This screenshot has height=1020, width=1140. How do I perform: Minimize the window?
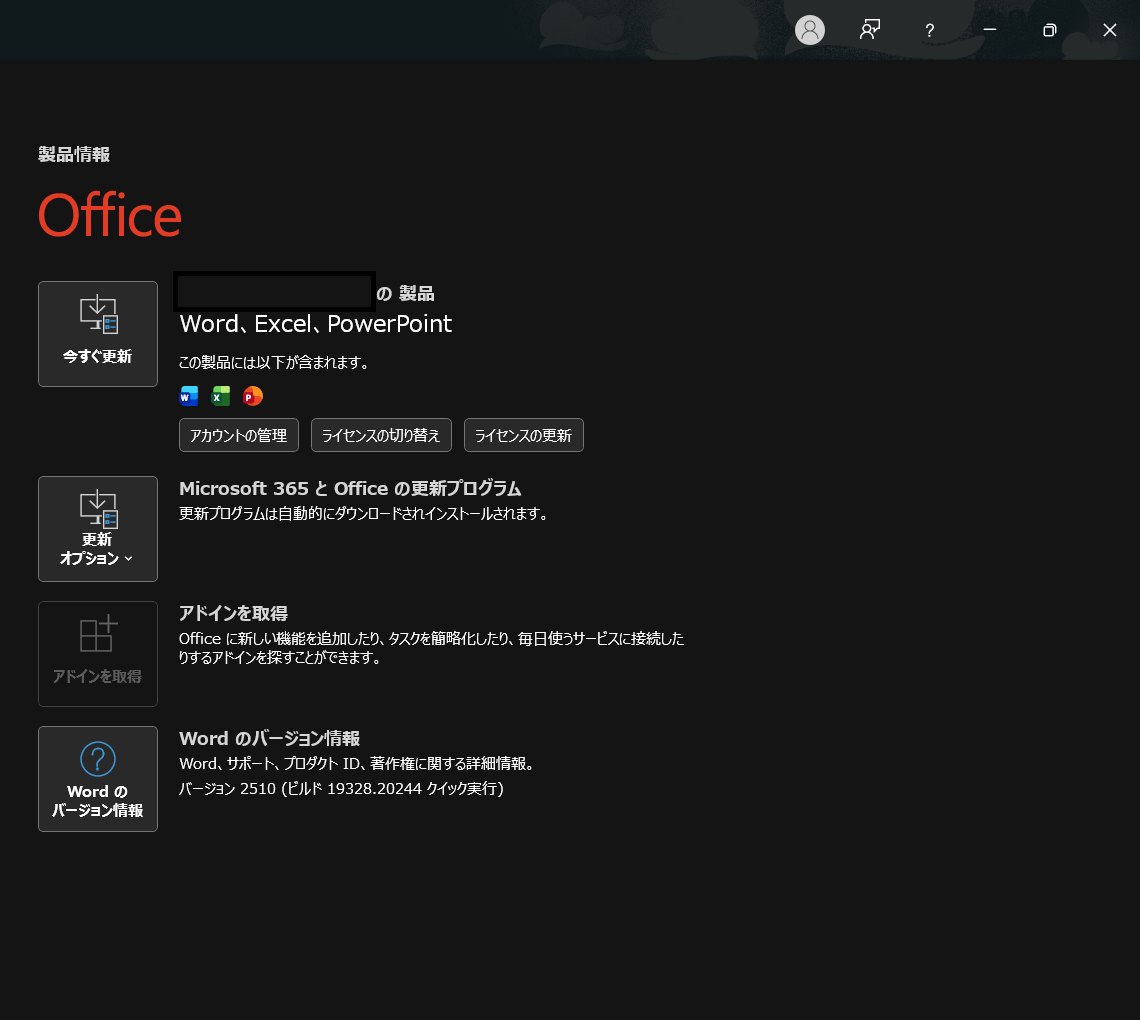point(990,30)
